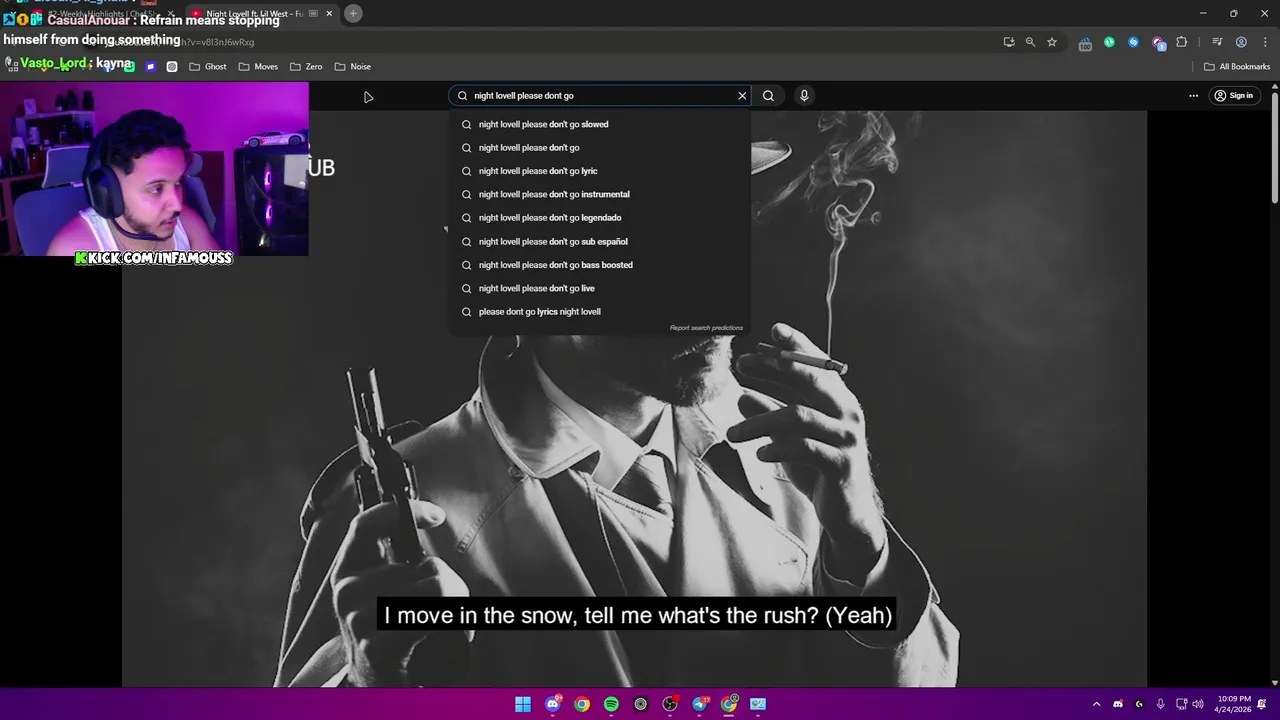Show hidden system tray icons
This screenshot has height=720, width=1280.
1096,704
